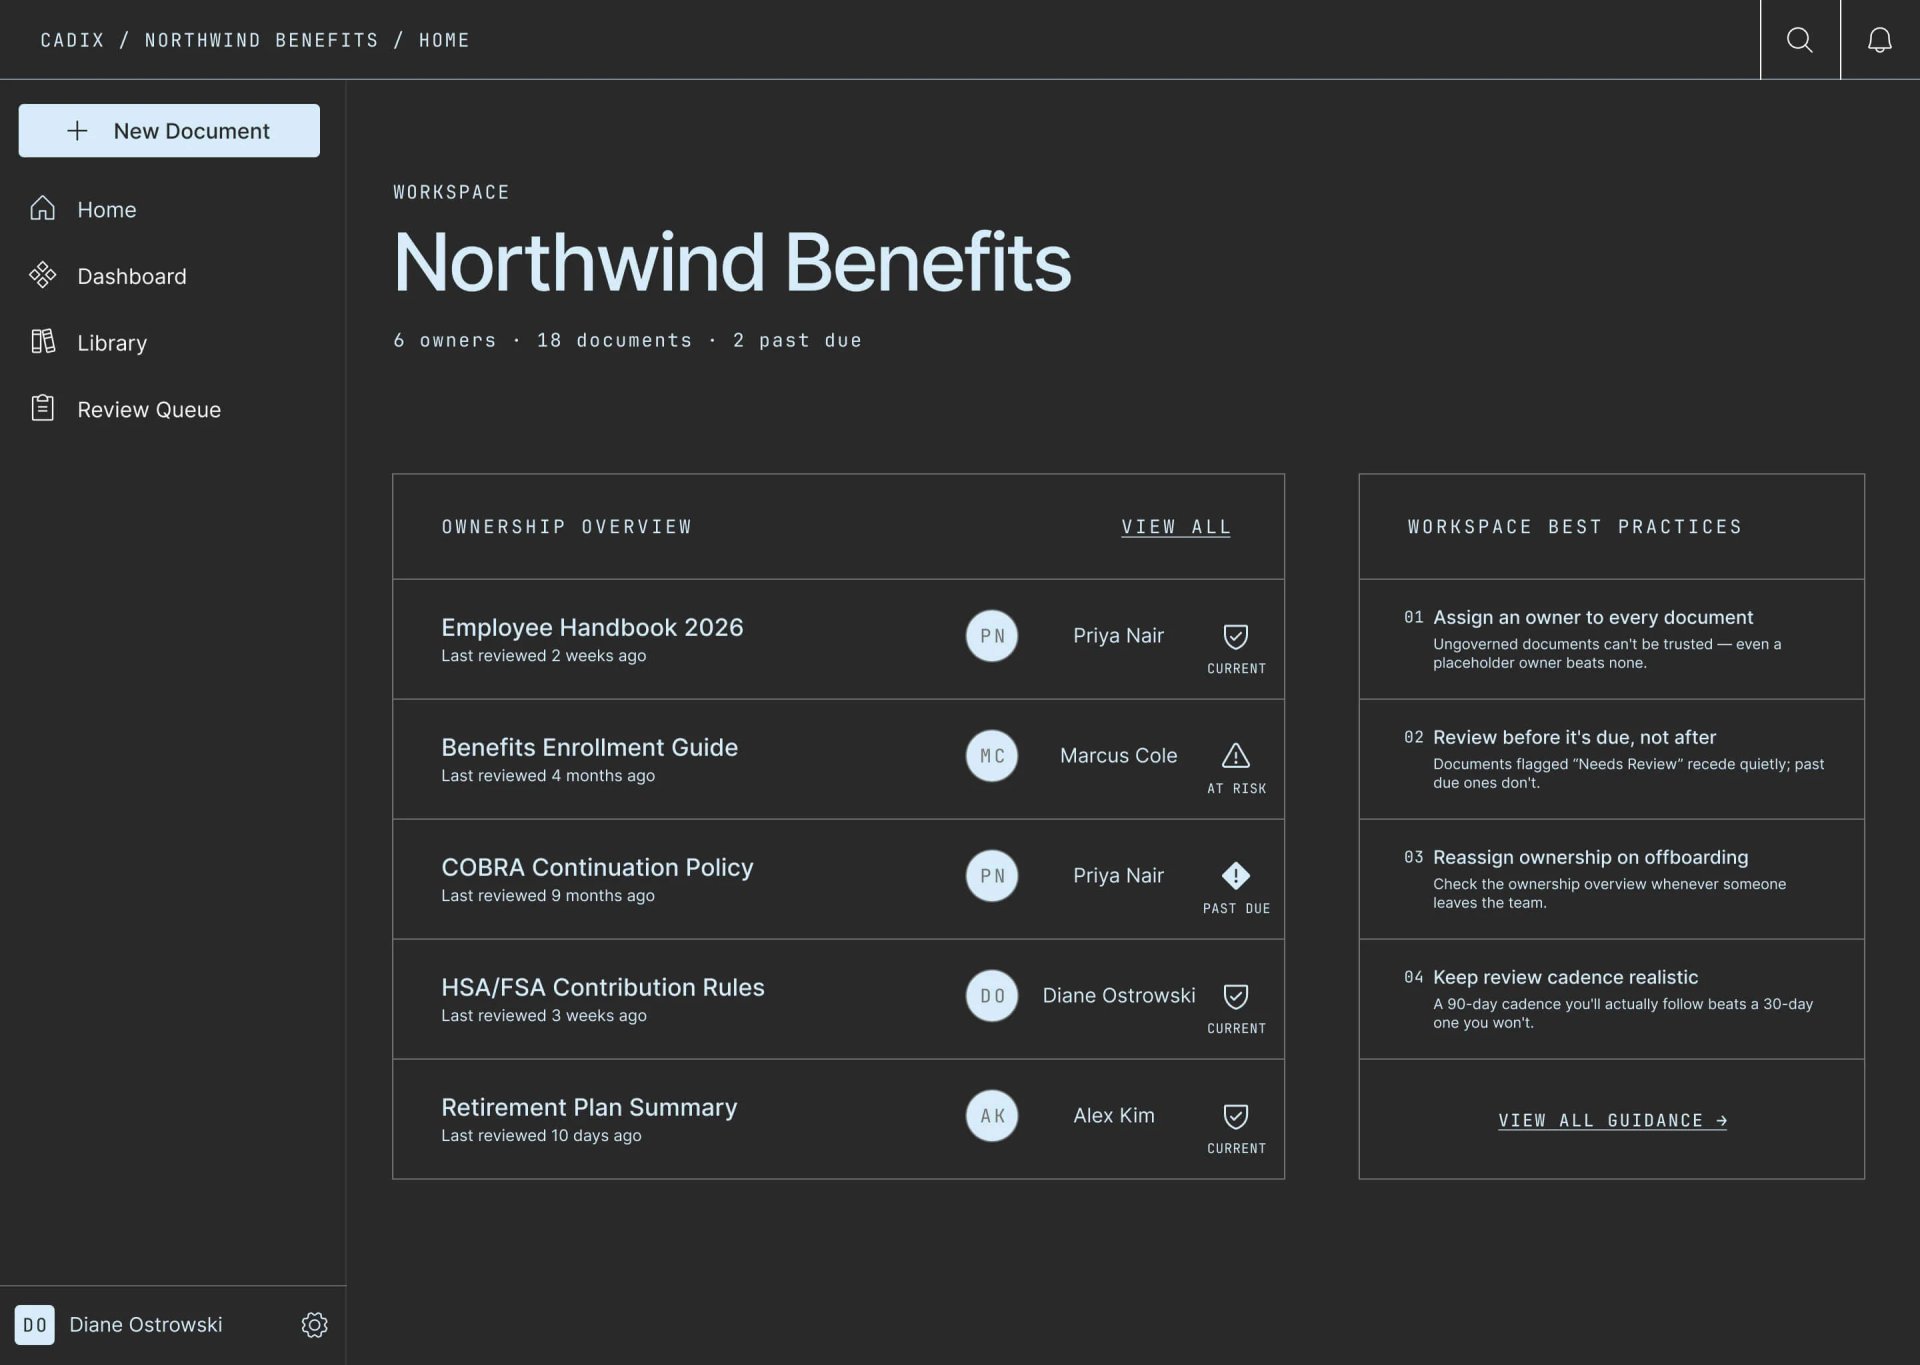Click the At Risk warning triangle icon

point(1236,755)
